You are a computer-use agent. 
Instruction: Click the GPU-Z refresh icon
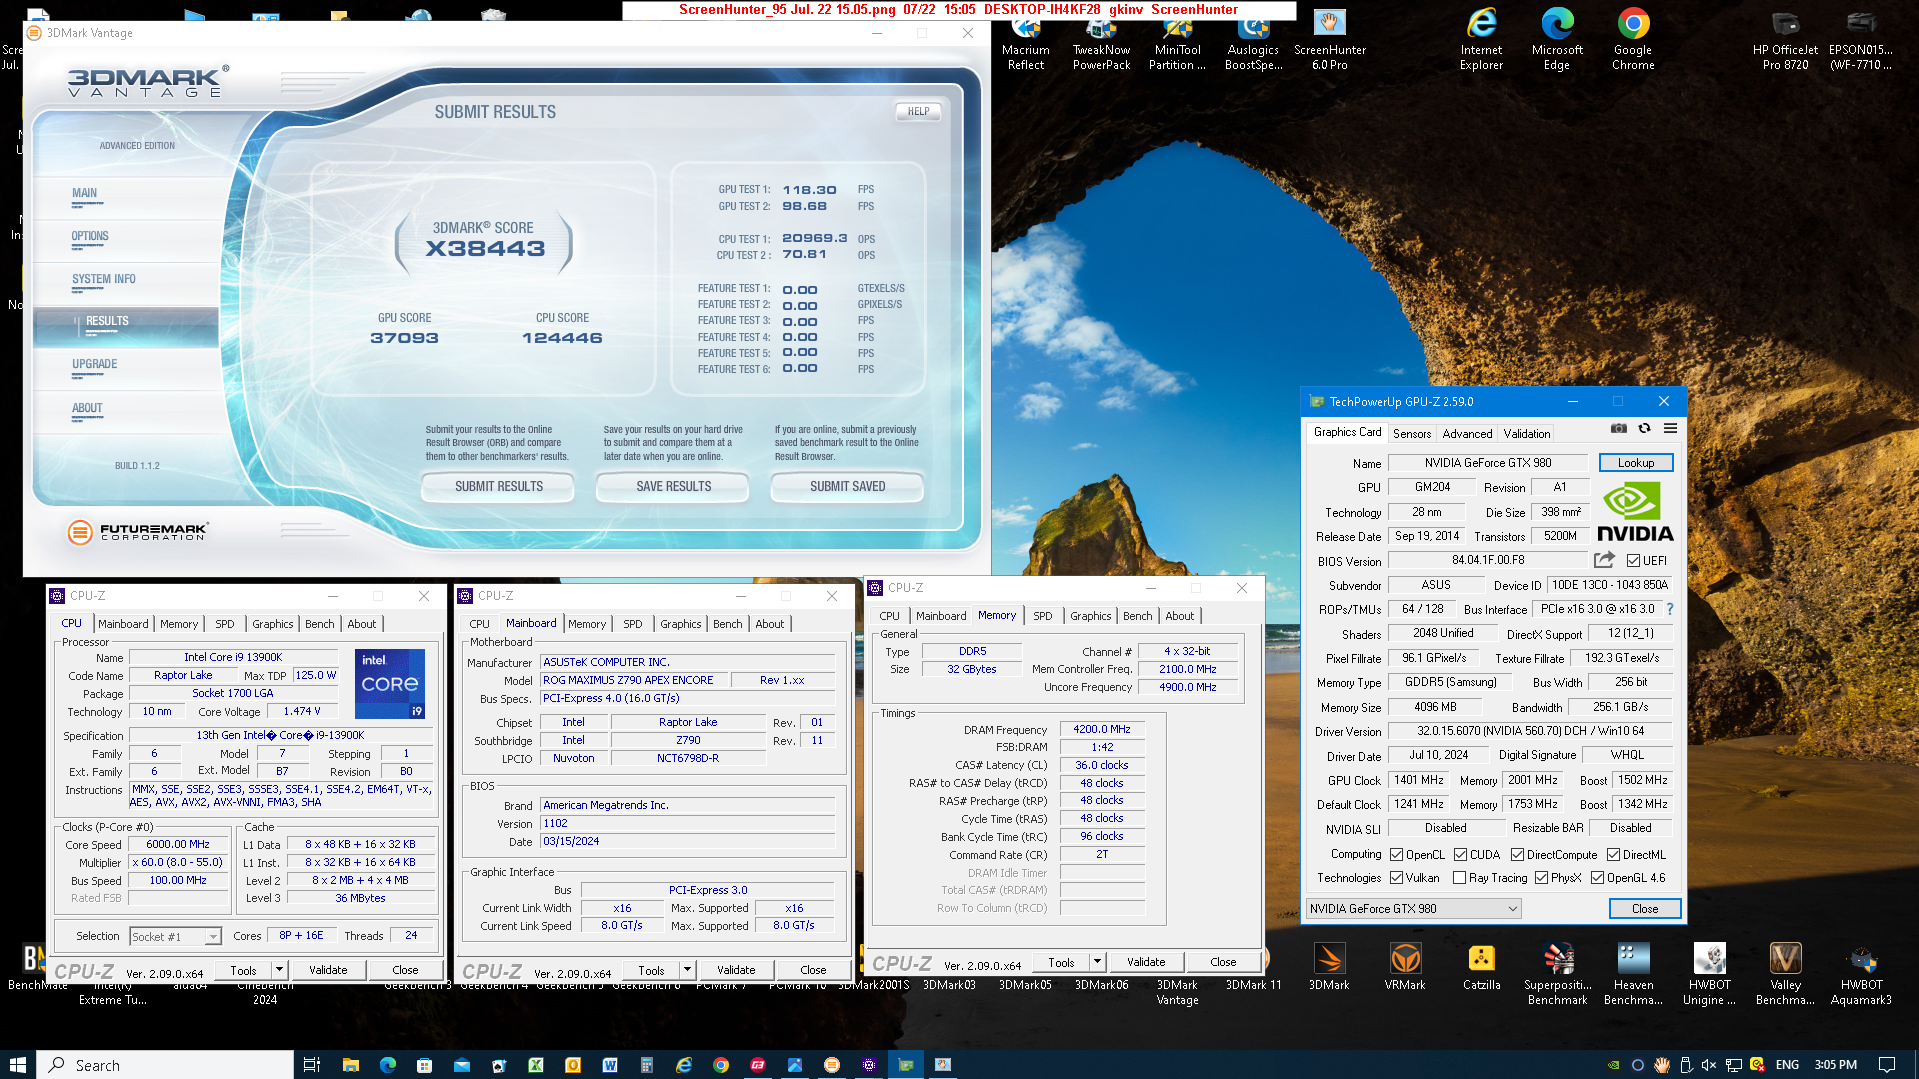coord(1644,428)
